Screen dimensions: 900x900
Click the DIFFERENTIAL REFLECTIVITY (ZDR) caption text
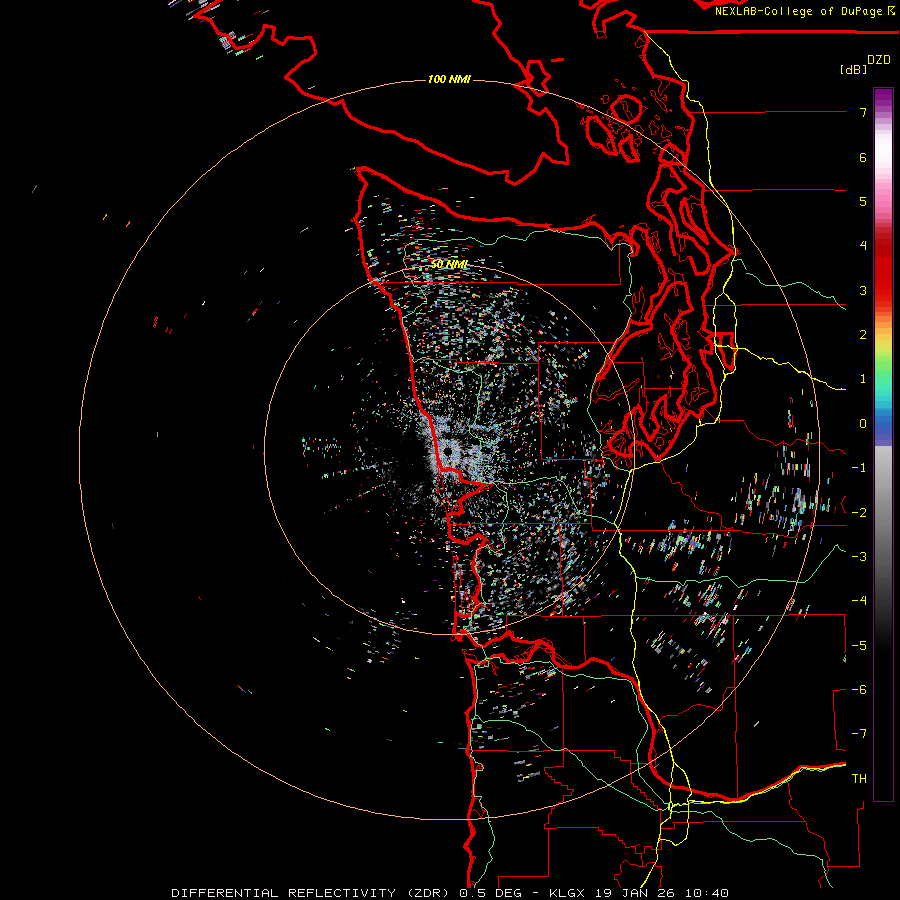[x=312, y=893]
